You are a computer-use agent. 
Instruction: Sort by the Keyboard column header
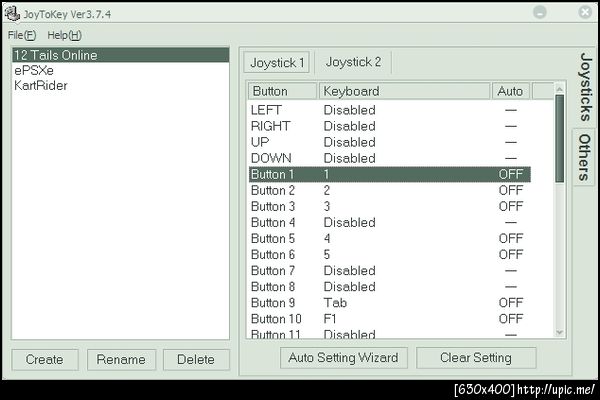click(405, 91)
